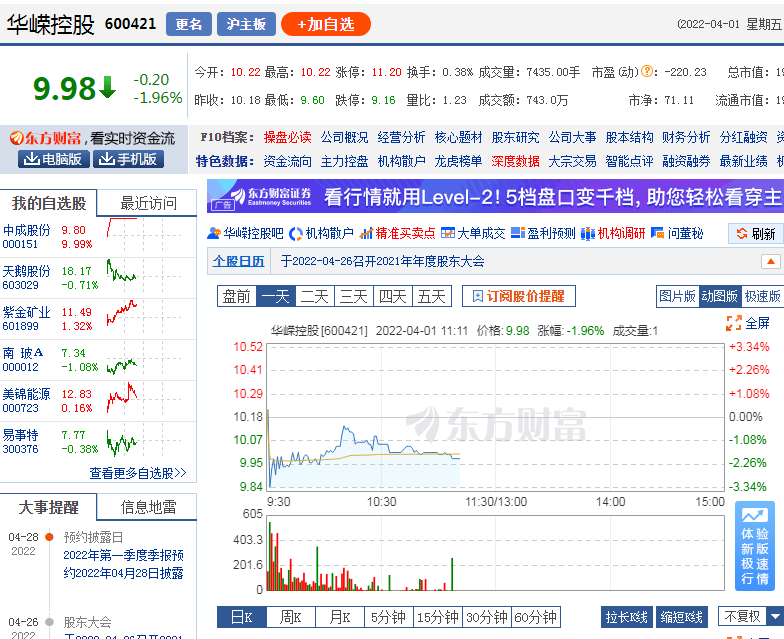Select the 四天 chart range tab
784x639 pixels.
tap(393, 296)
